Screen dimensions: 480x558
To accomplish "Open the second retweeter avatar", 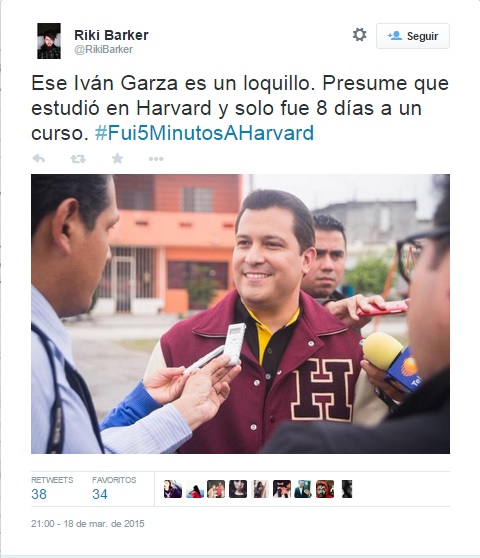I will point(195,489).
